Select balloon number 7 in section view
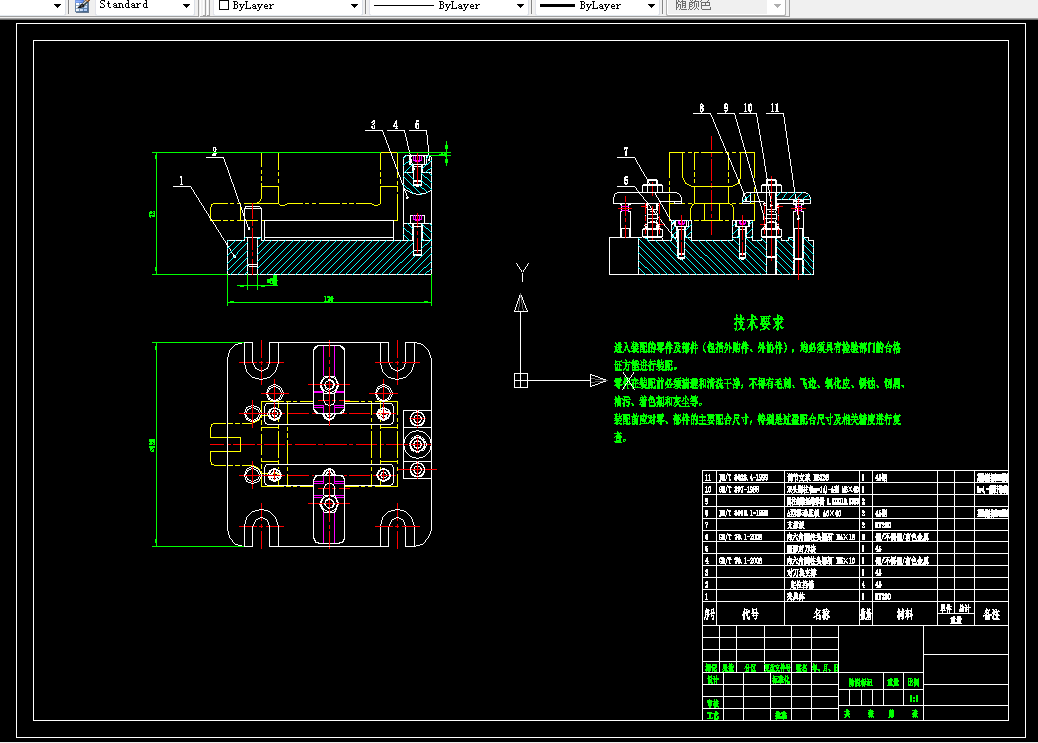This screenshot has width=1038, height=743. pyautogui.click(x=626, y=152)
